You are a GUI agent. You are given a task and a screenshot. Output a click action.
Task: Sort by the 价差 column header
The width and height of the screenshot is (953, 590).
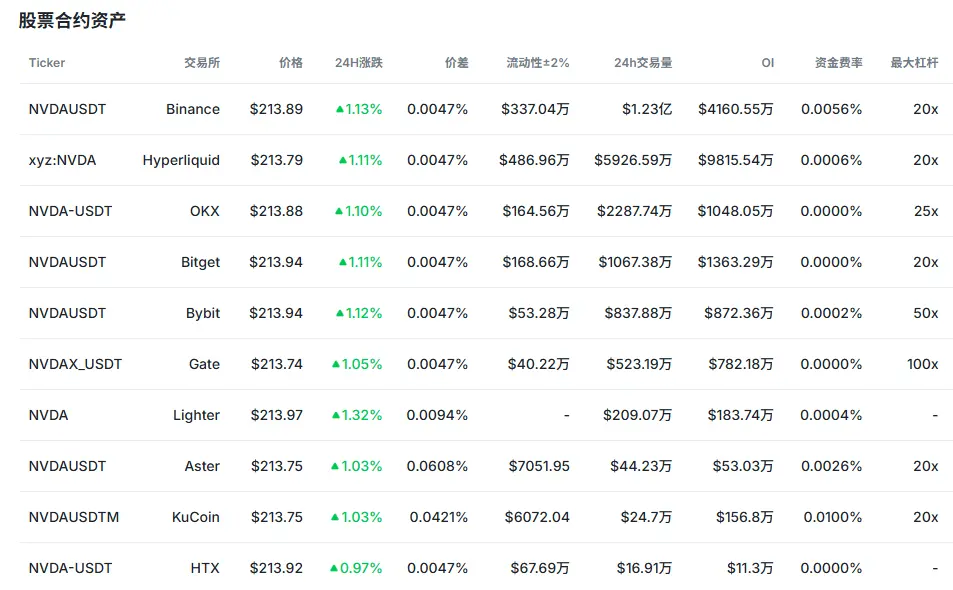456,63
